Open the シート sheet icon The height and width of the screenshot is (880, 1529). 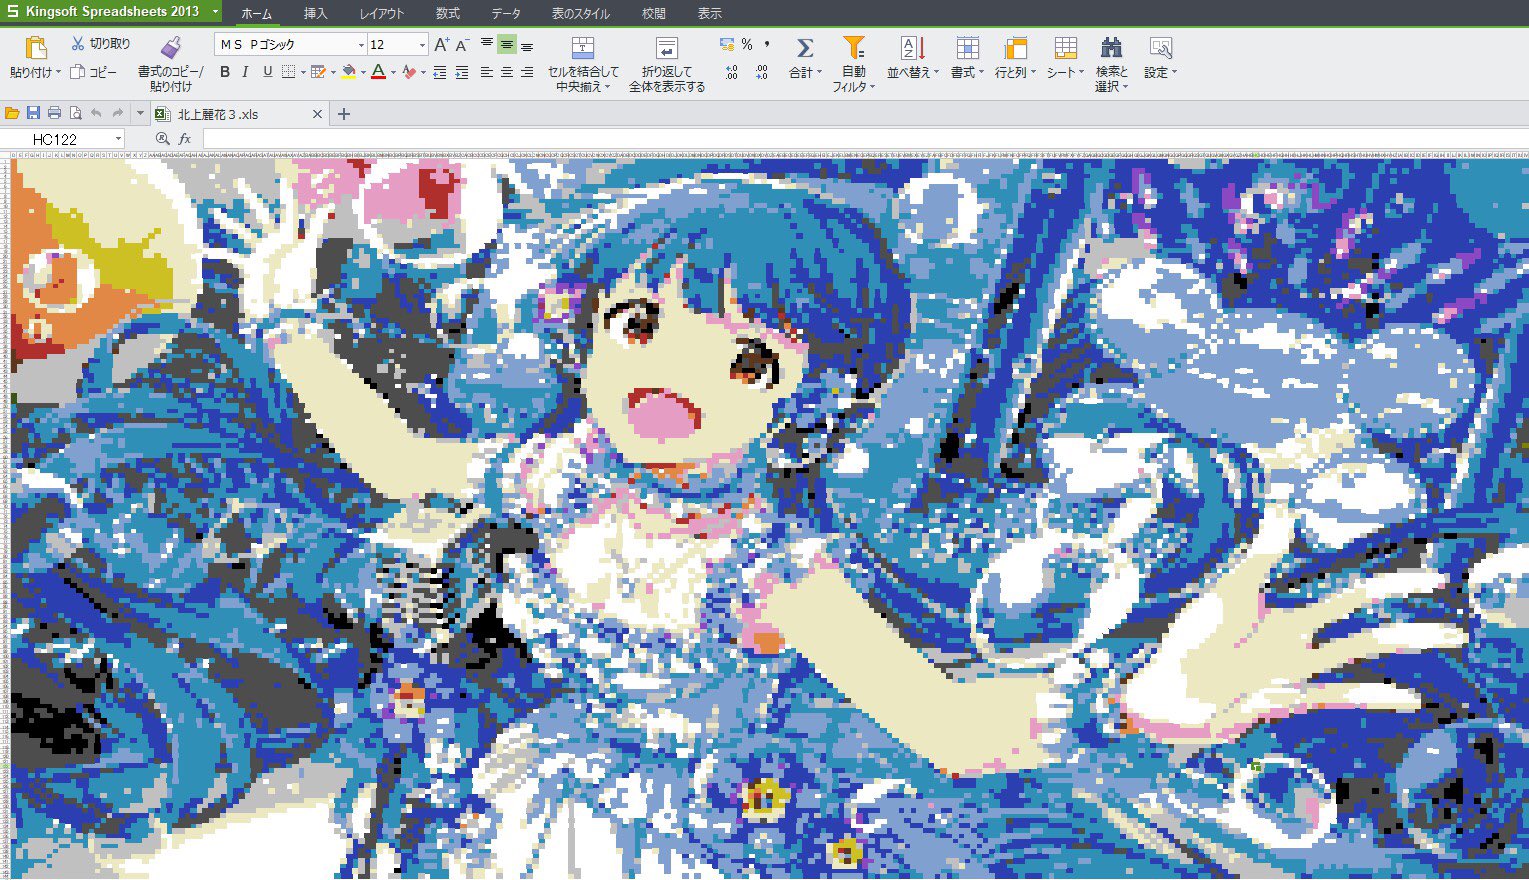coord(1066,48)
